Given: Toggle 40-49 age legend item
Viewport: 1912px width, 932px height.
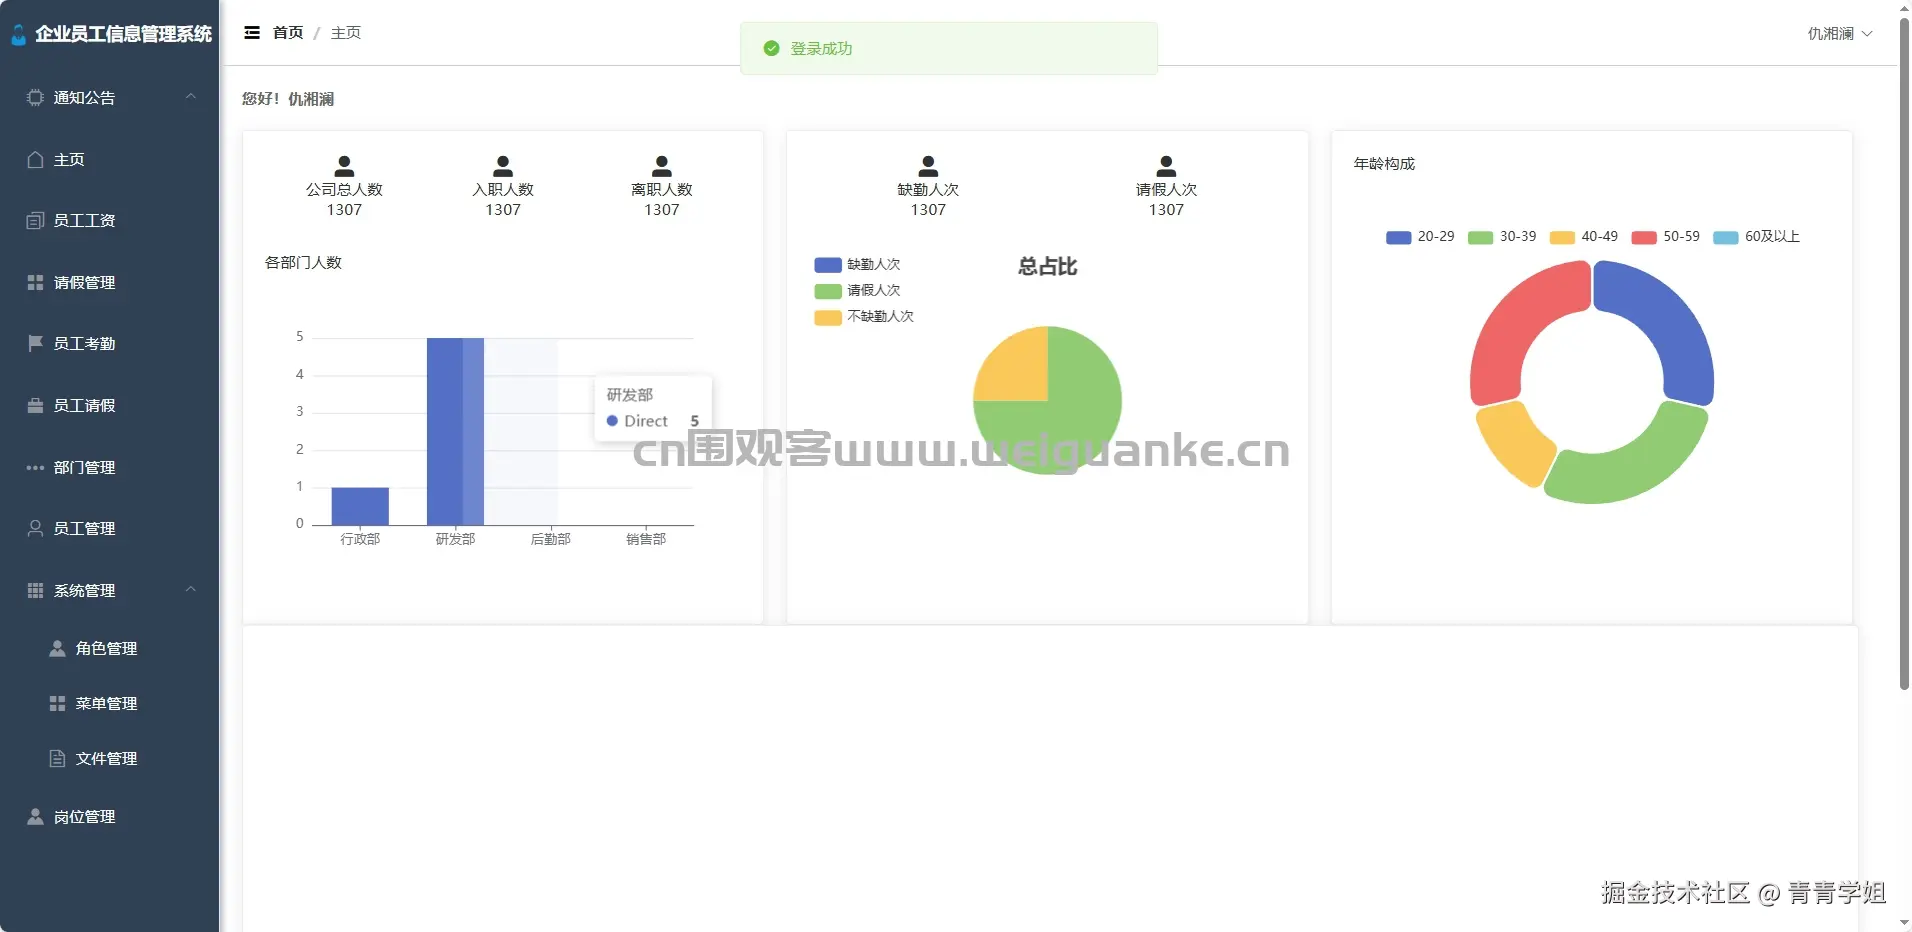Looking at the screenshot, I should coord(1584,237).
